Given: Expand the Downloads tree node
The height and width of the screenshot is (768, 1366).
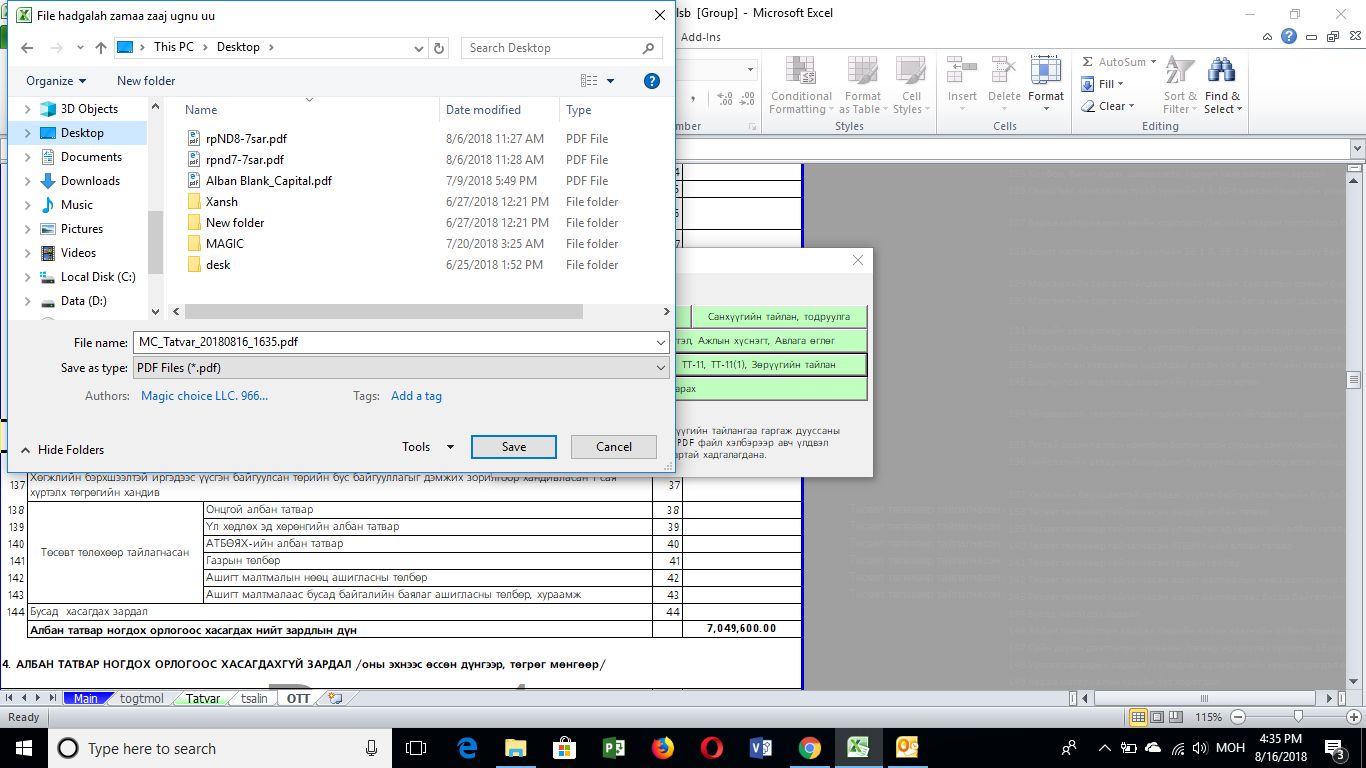Looking at the screenshot, I should point(27,181).
